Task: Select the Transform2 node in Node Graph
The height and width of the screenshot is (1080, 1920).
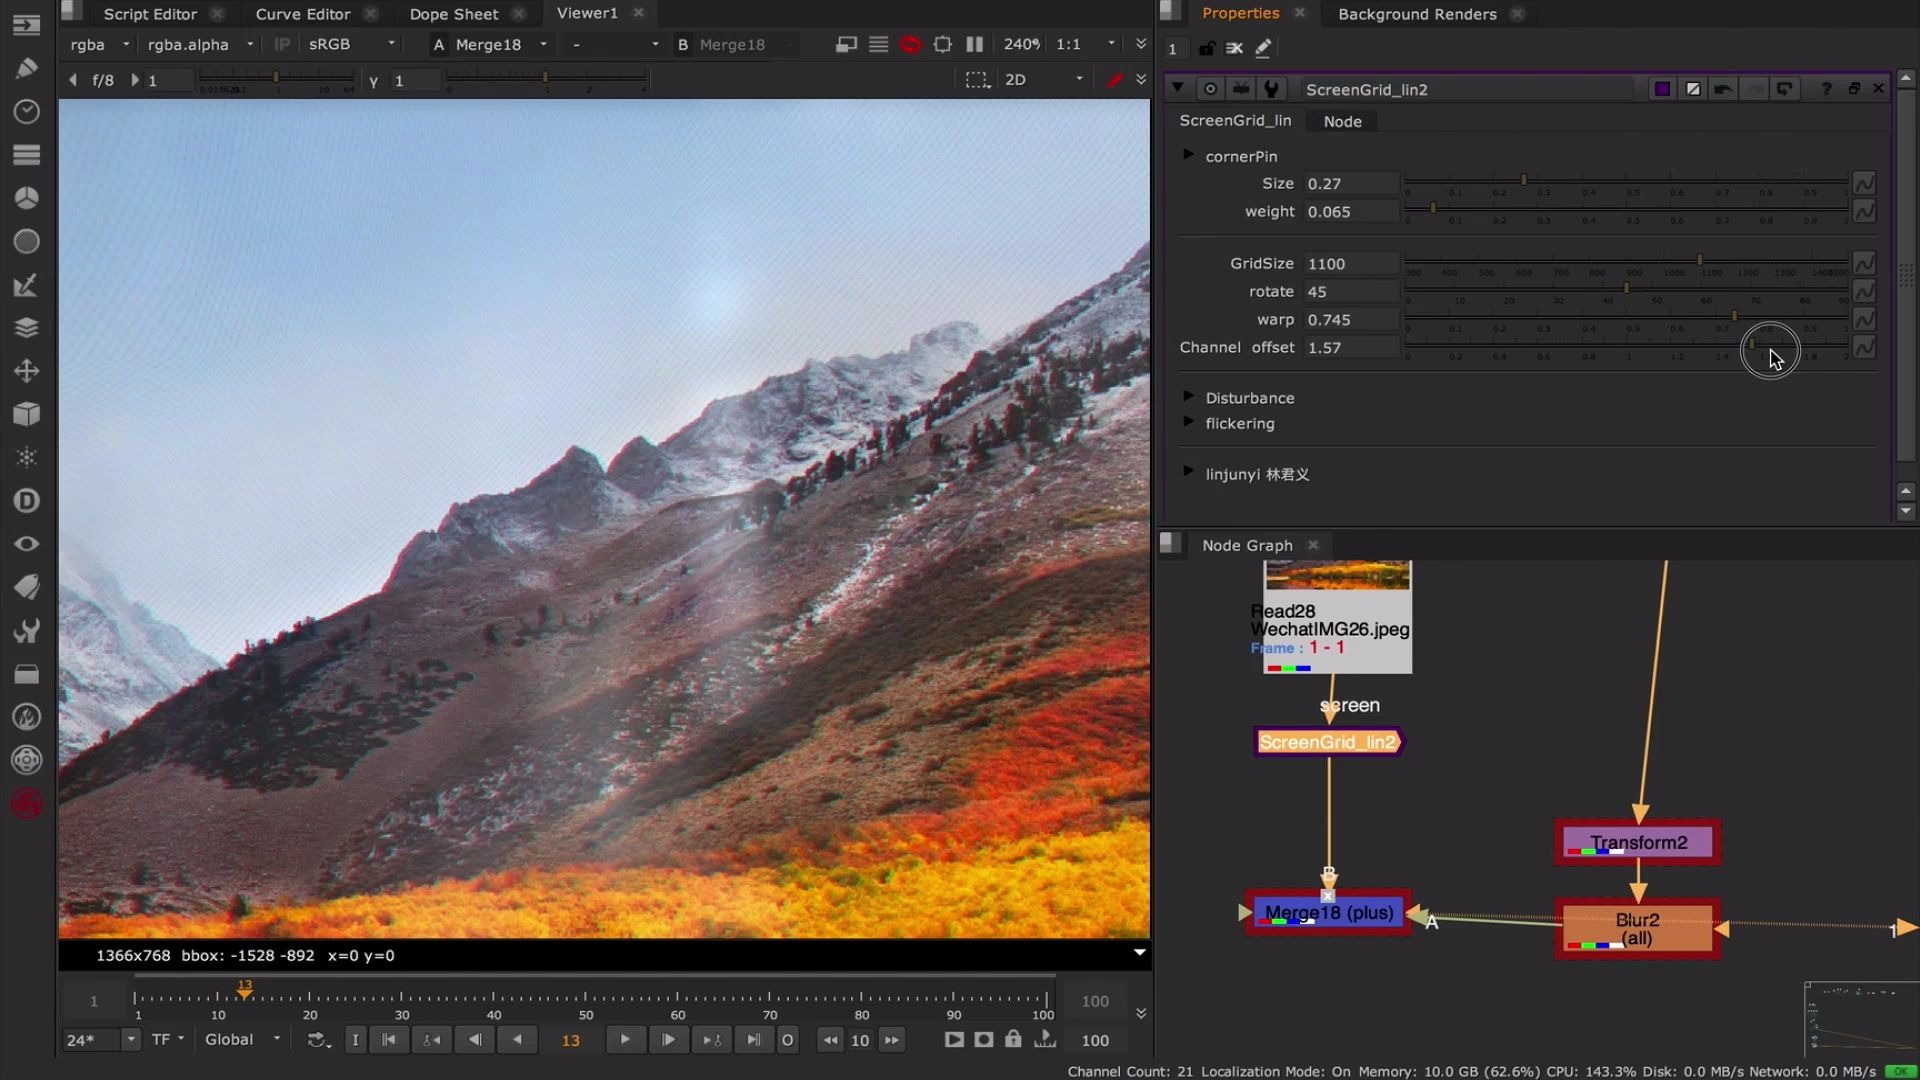Action: tap(1638, 842)
